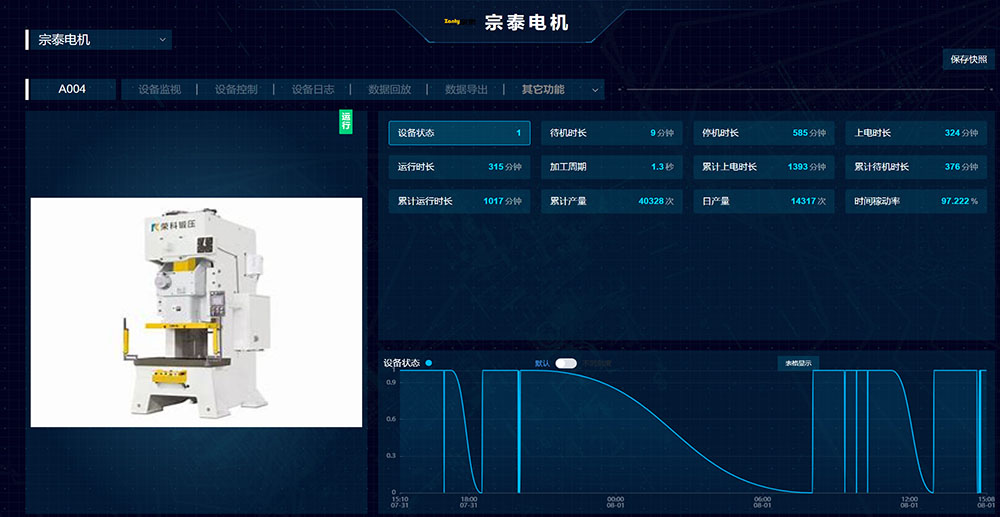Click the 97.222 utilization value
The image size is (1000, 517).
pos(955,201)
